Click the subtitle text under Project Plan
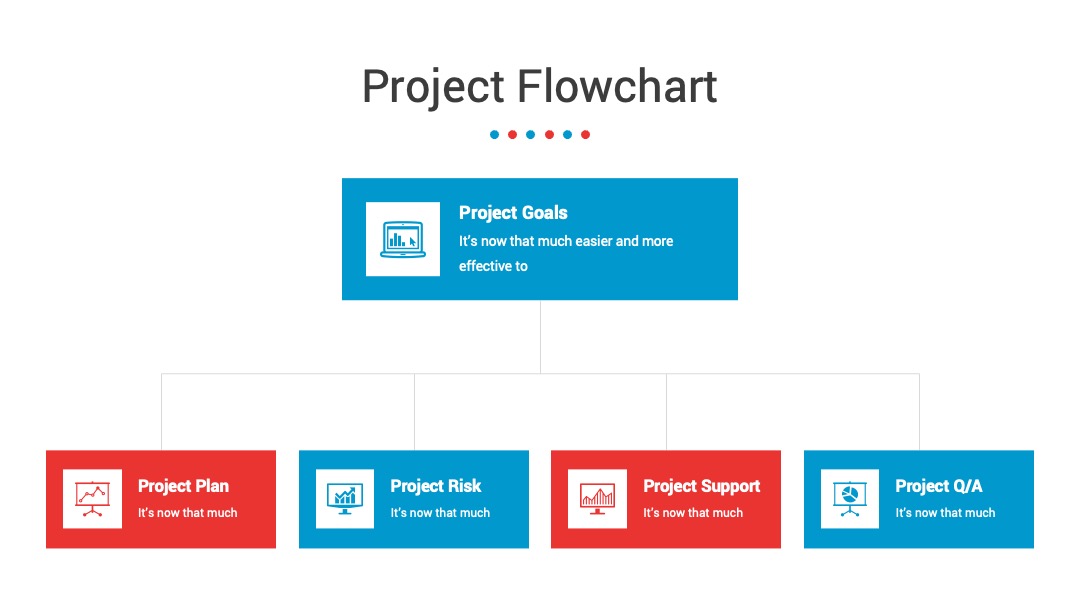 pyautogui.click(x=187, y=513)
